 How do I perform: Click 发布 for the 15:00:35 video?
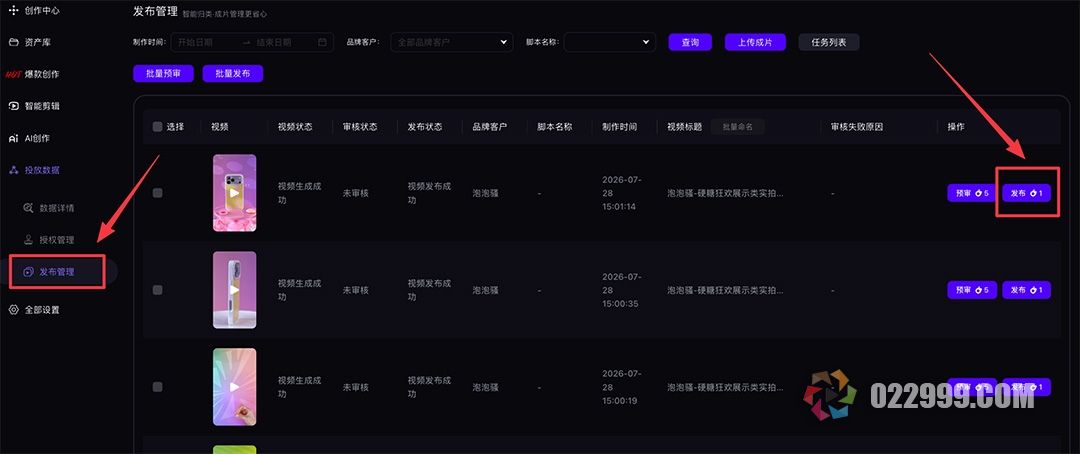click(x=1026, y=290)
